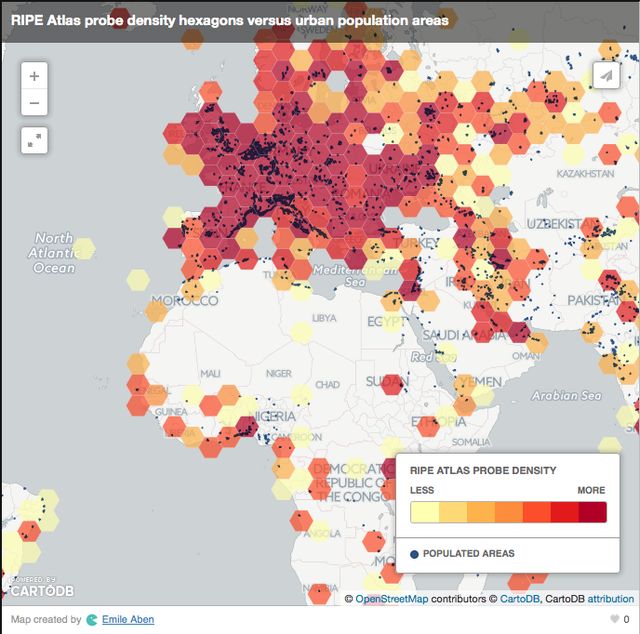The width and height of the screenshot is (640, 634).
Task: Open the OpenStreetMap link
Action: [391, 599]
